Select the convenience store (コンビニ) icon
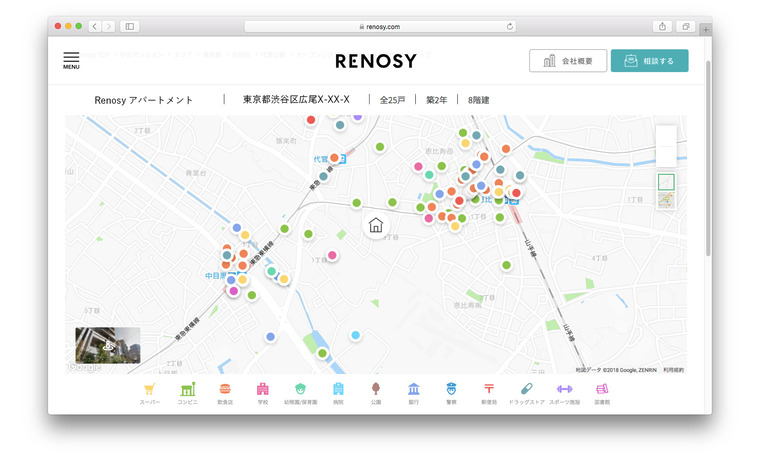The image size is (760, 456). click(187, 390)
